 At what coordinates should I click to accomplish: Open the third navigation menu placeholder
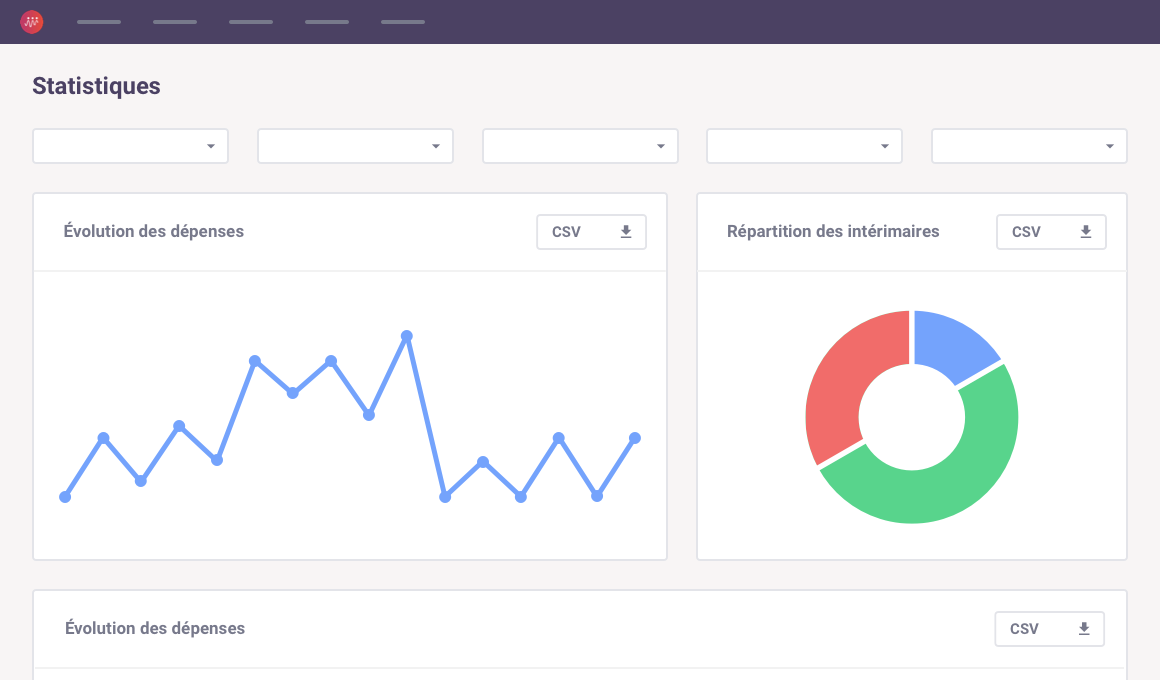(x=251, y=22)
